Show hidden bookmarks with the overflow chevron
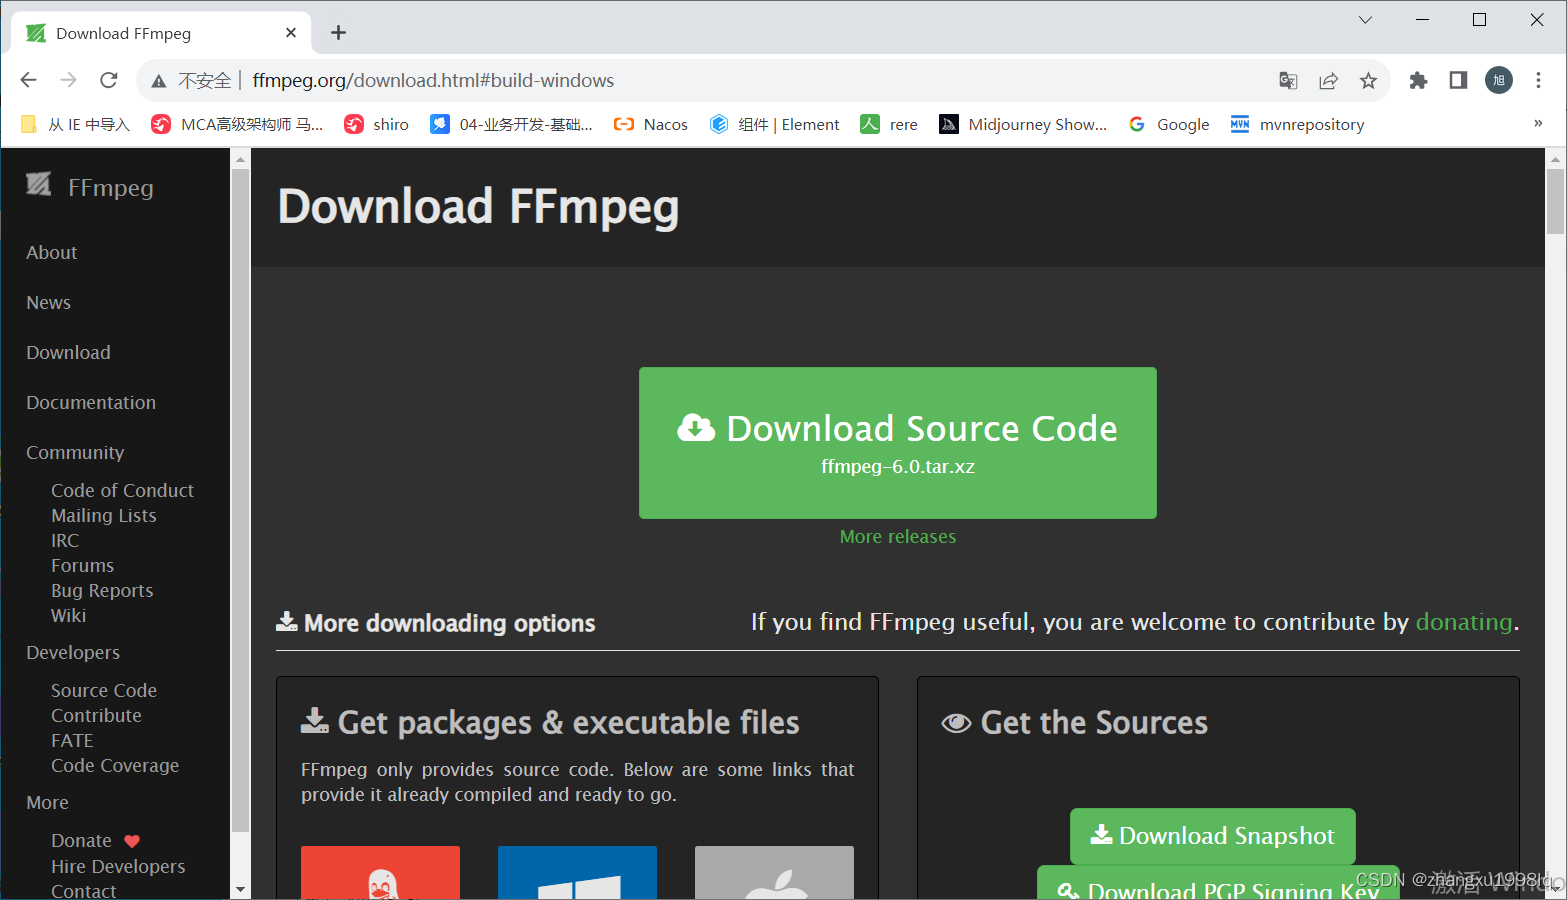The width and height of the screenshot is (1567, 900). [1538, 123]
